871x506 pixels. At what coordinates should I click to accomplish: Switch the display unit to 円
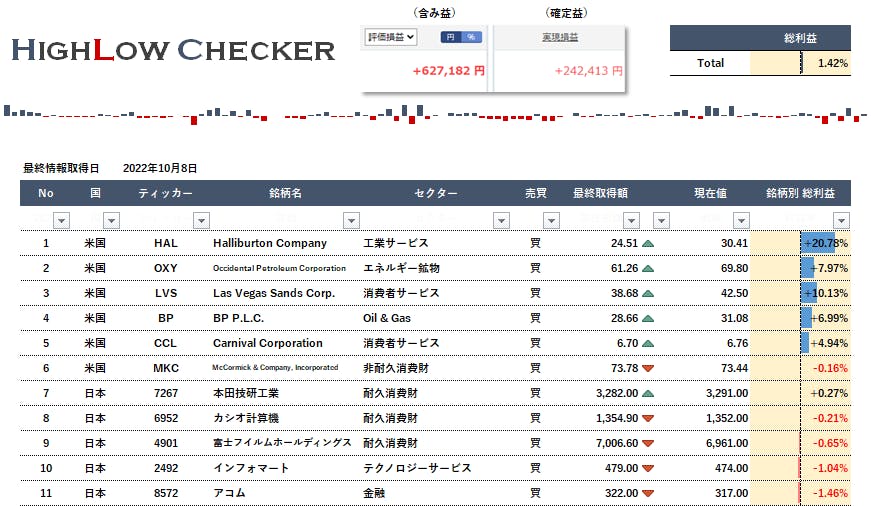[450, 37]
